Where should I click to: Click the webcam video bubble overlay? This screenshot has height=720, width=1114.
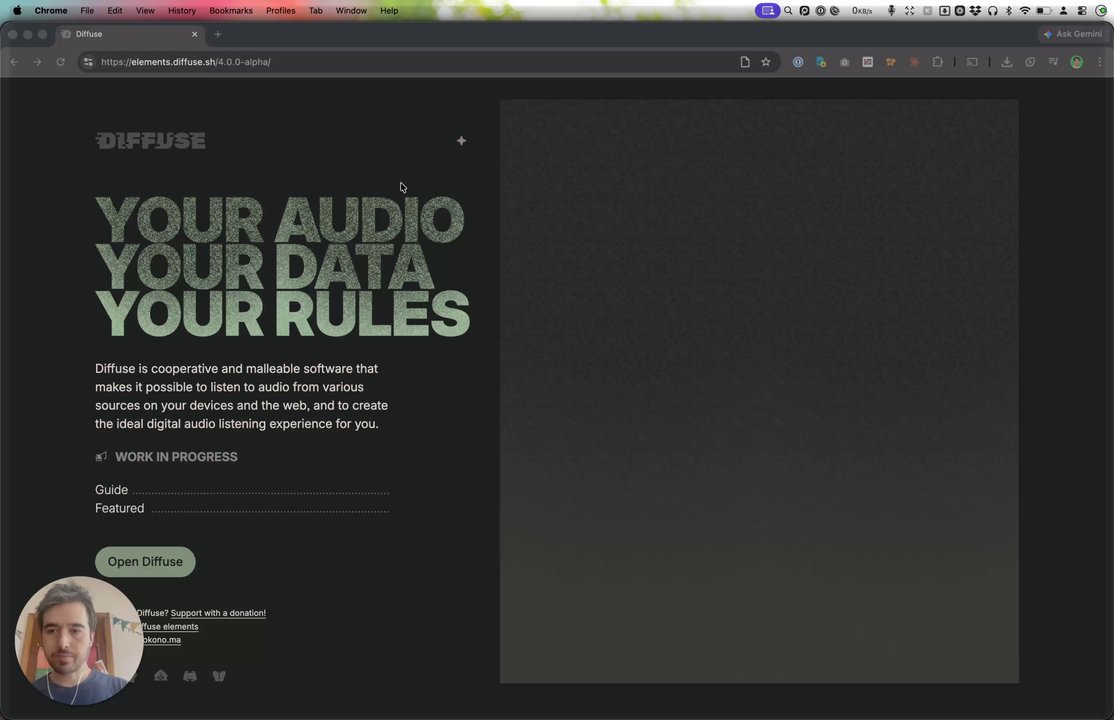coord(78,640)
